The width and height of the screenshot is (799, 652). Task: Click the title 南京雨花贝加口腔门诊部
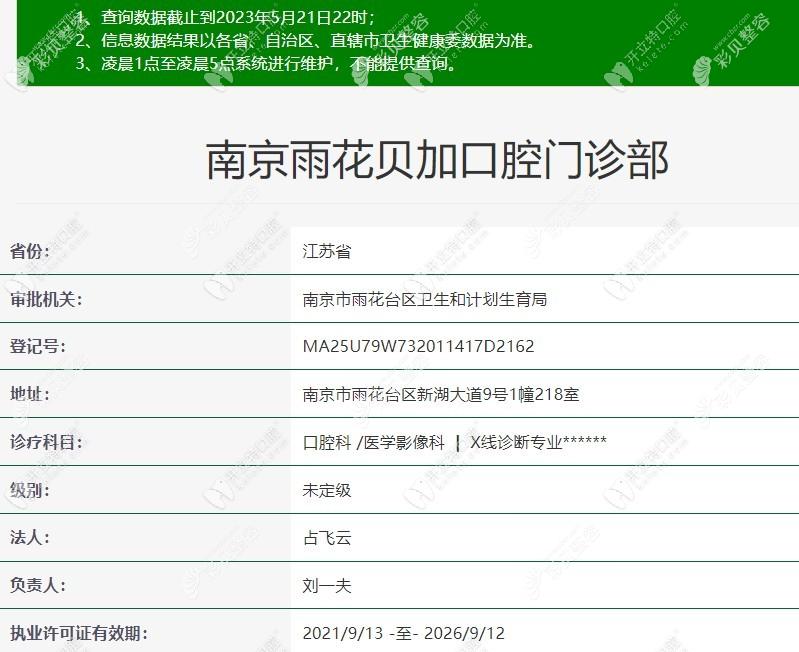point(437,161)
